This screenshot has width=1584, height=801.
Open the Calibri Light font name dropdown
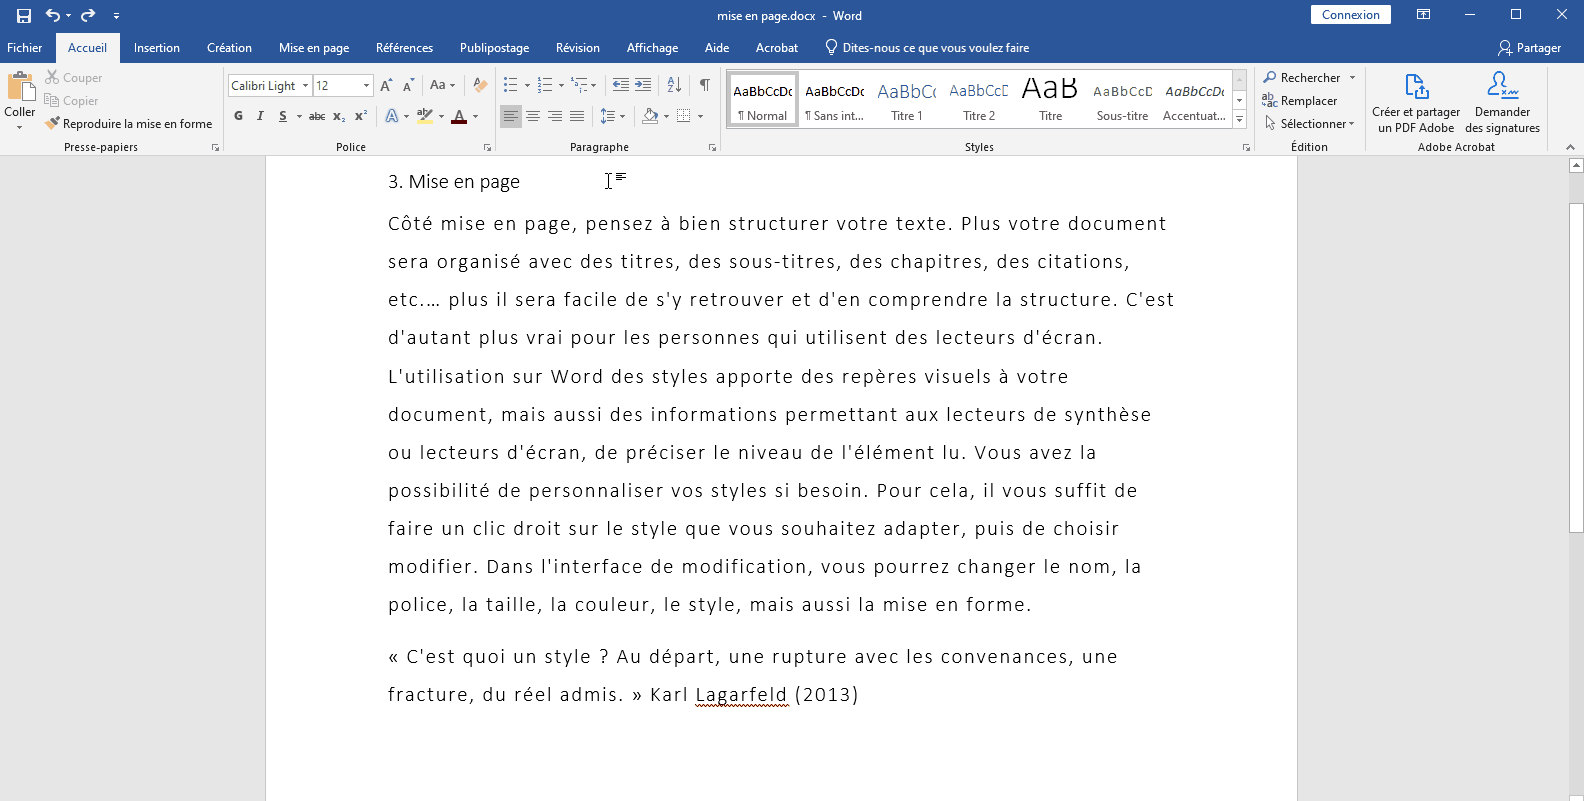point(305,86)
